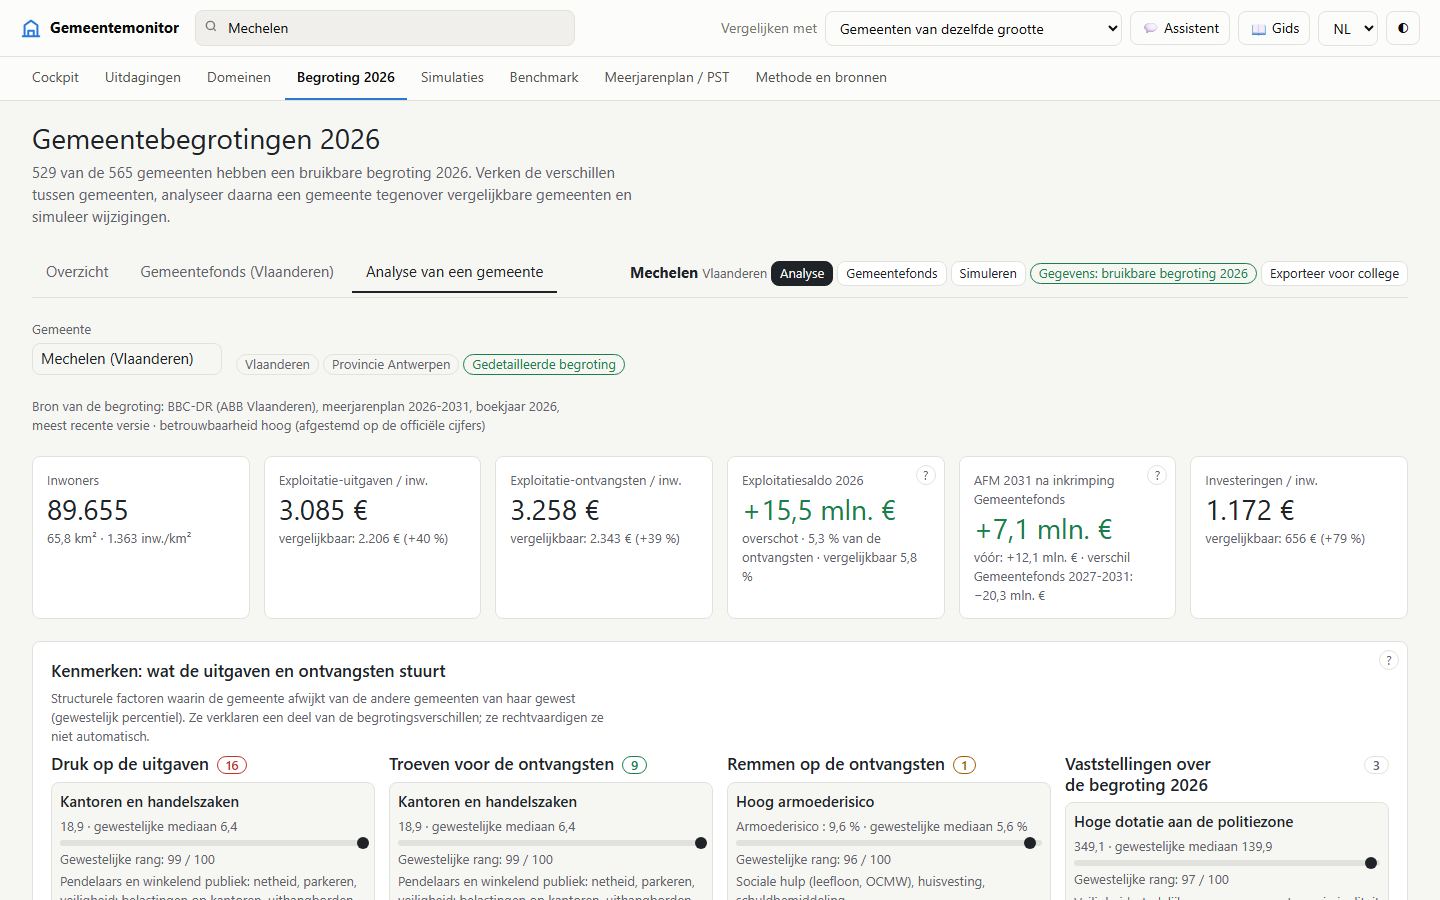Go to the Cockpit tab
The width and height of the screenshot is (1440, 900).
(55, 77)
